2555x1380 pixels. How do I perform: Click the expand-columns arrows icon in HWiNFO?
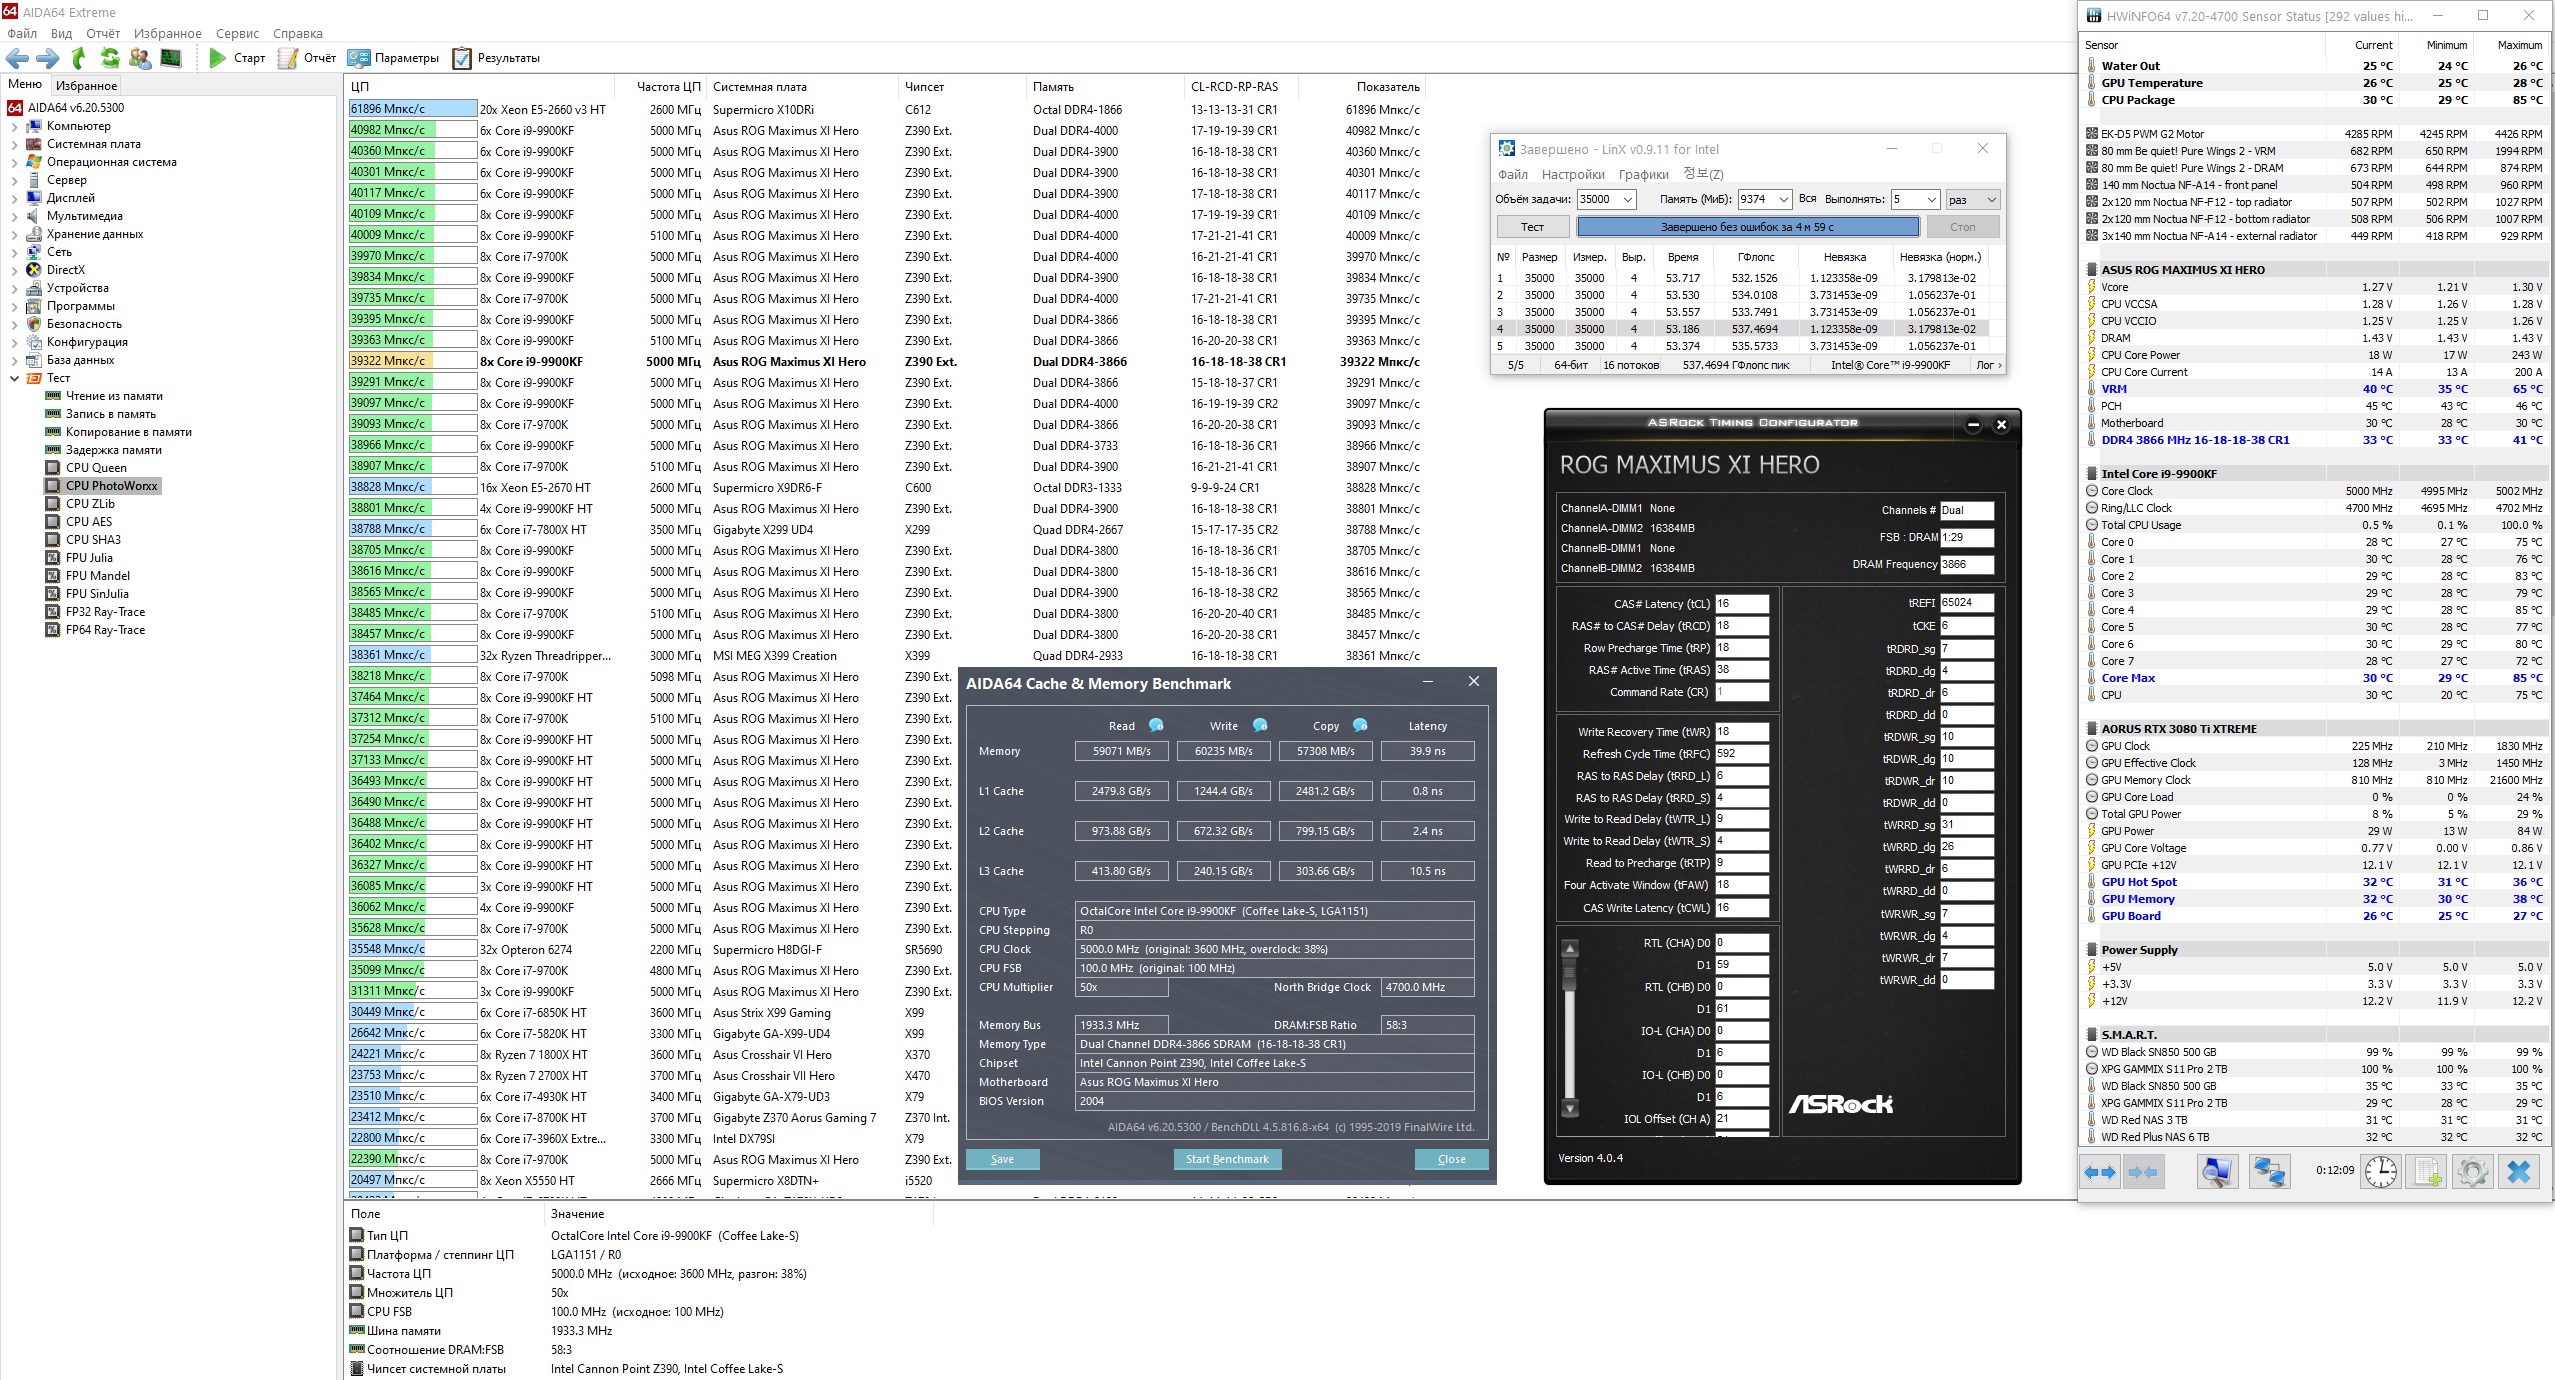(x=2100, y=1171)
